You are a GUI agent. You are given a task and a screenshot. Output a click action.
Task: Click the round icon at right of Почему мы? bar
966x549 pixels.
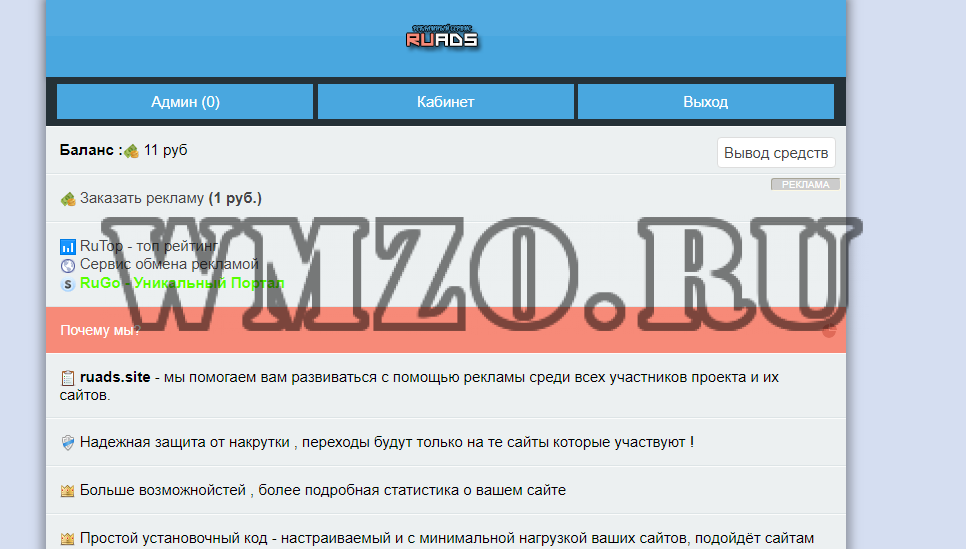click(829, 331)
